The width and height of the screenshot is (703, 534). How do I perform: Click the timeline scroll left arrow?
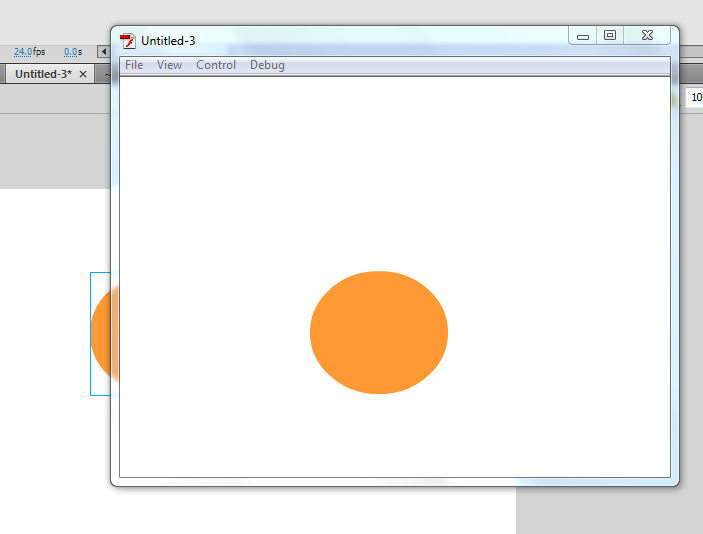(x=104, y=52)
